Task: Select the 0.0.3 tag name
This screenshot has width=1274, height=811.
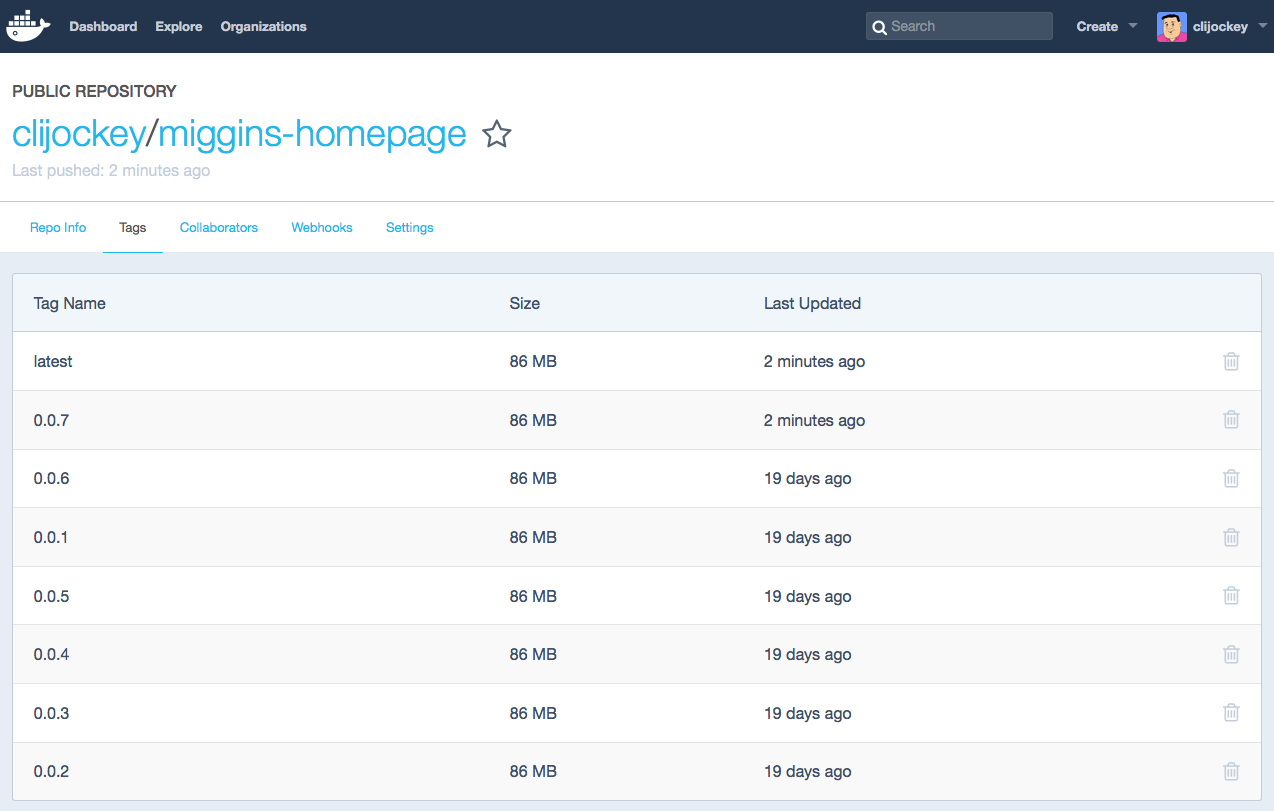Action: point(51,713)
